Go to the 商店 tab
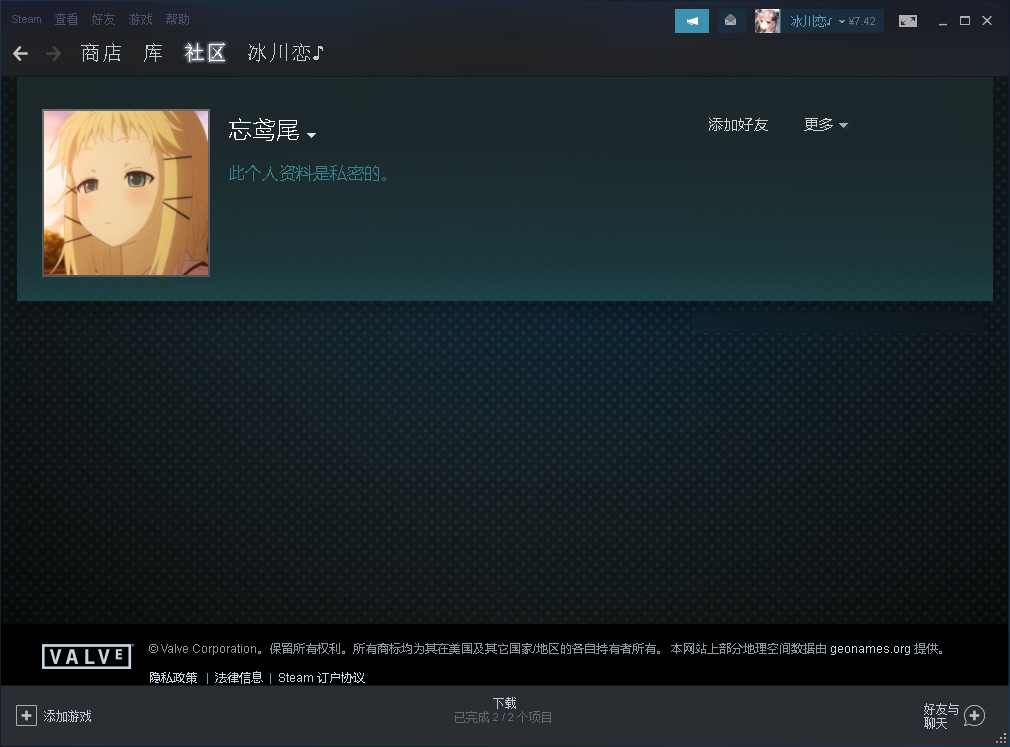 pyautogui.click(x=101, y=53)
